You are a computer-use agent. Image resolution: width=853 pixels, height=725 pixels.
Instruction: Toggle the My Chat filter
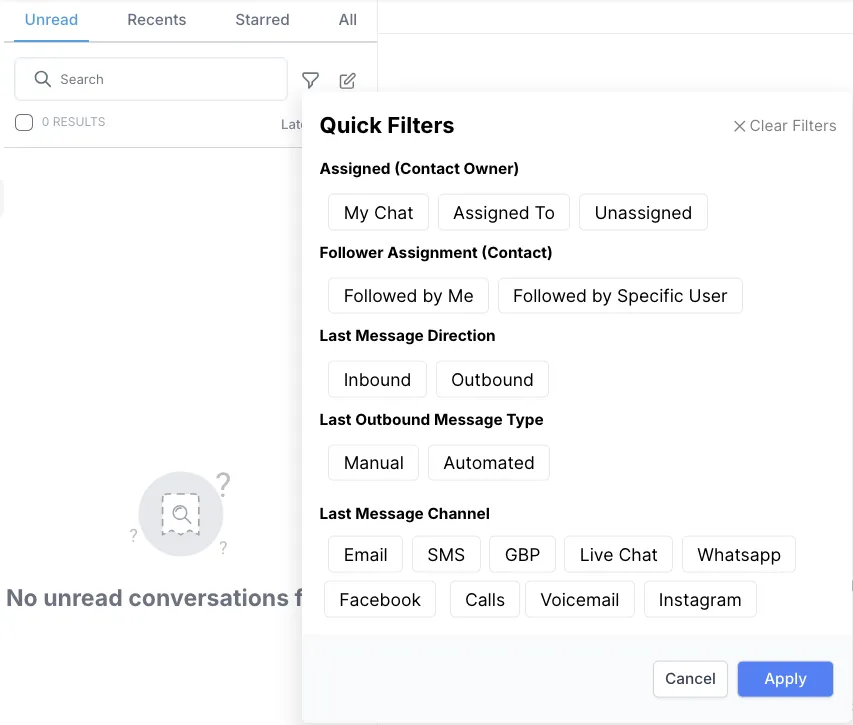[x=378, y=212]
